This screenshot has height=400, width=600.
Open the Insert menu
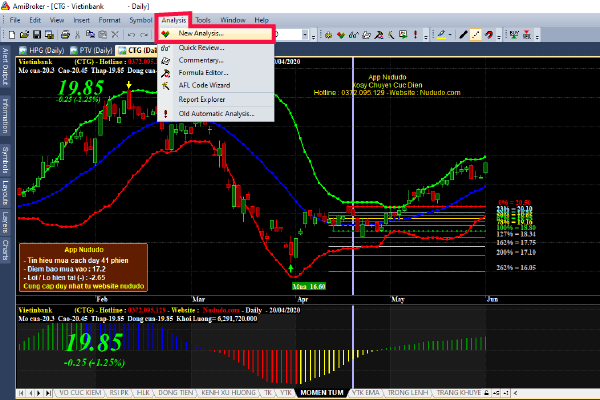(82, 20)
